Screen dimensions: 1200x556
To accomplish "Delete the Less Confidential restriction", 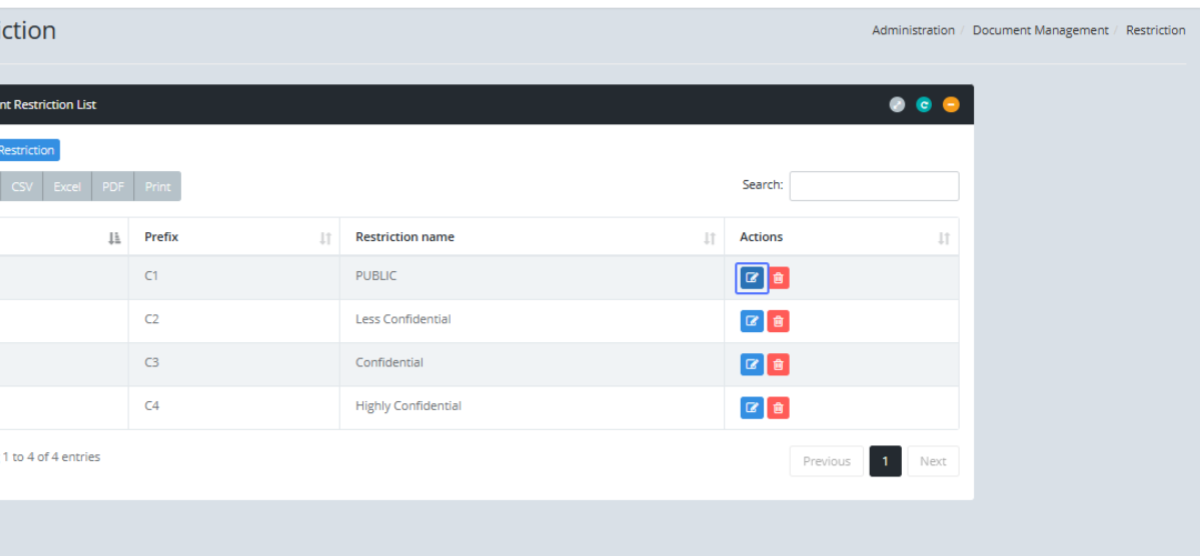I will [779, 321].
